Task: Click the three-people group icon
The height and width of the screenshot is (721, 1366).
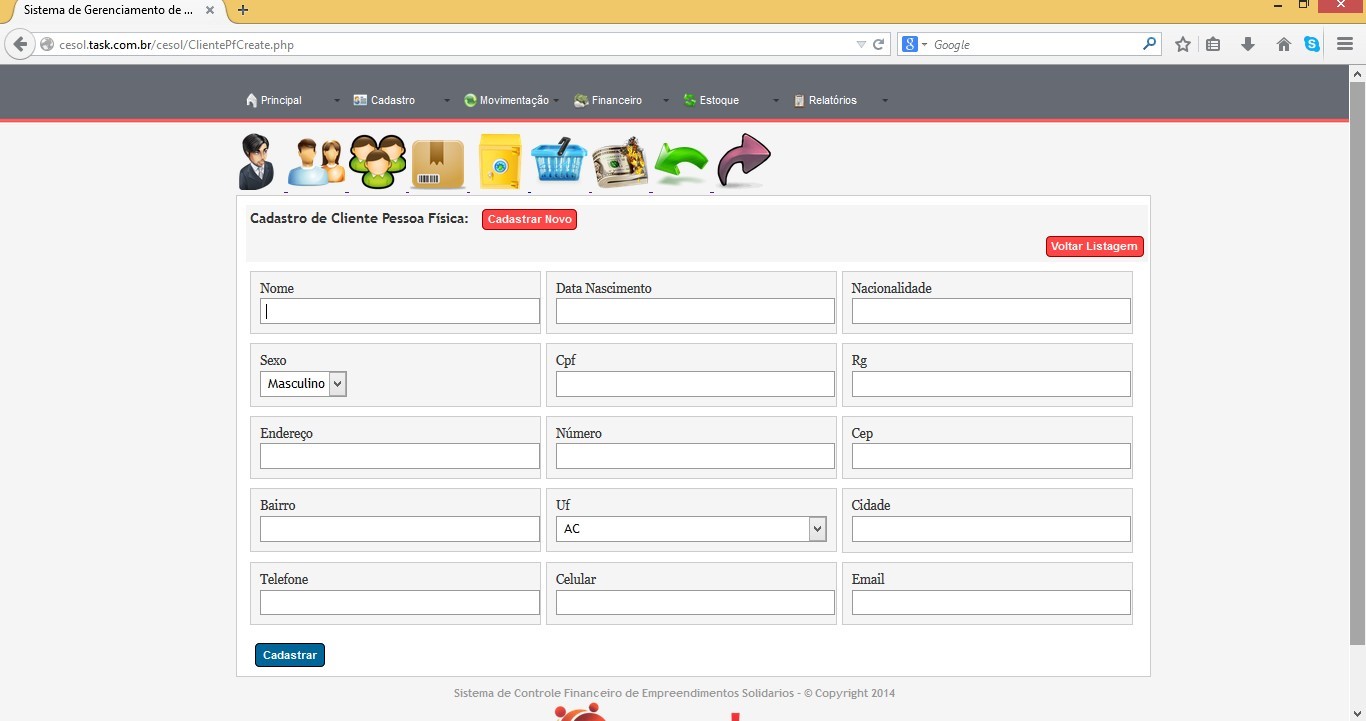Action: pos(377,162)
